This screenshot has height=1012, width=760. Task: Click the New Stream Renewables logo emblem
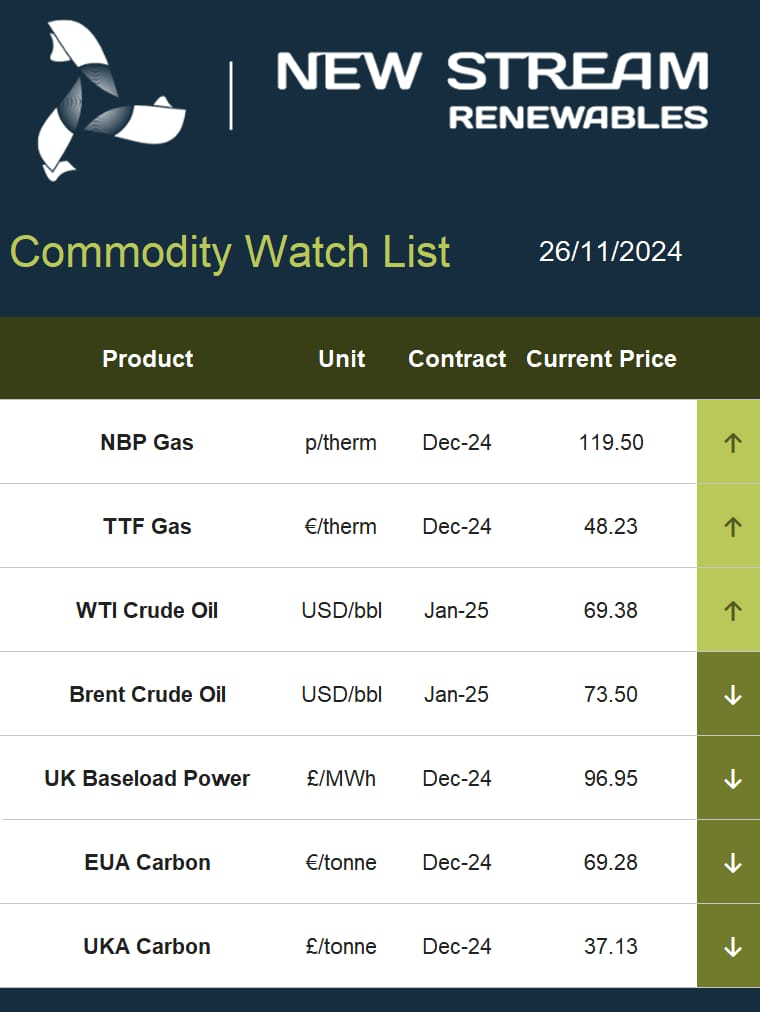point(112,101)
